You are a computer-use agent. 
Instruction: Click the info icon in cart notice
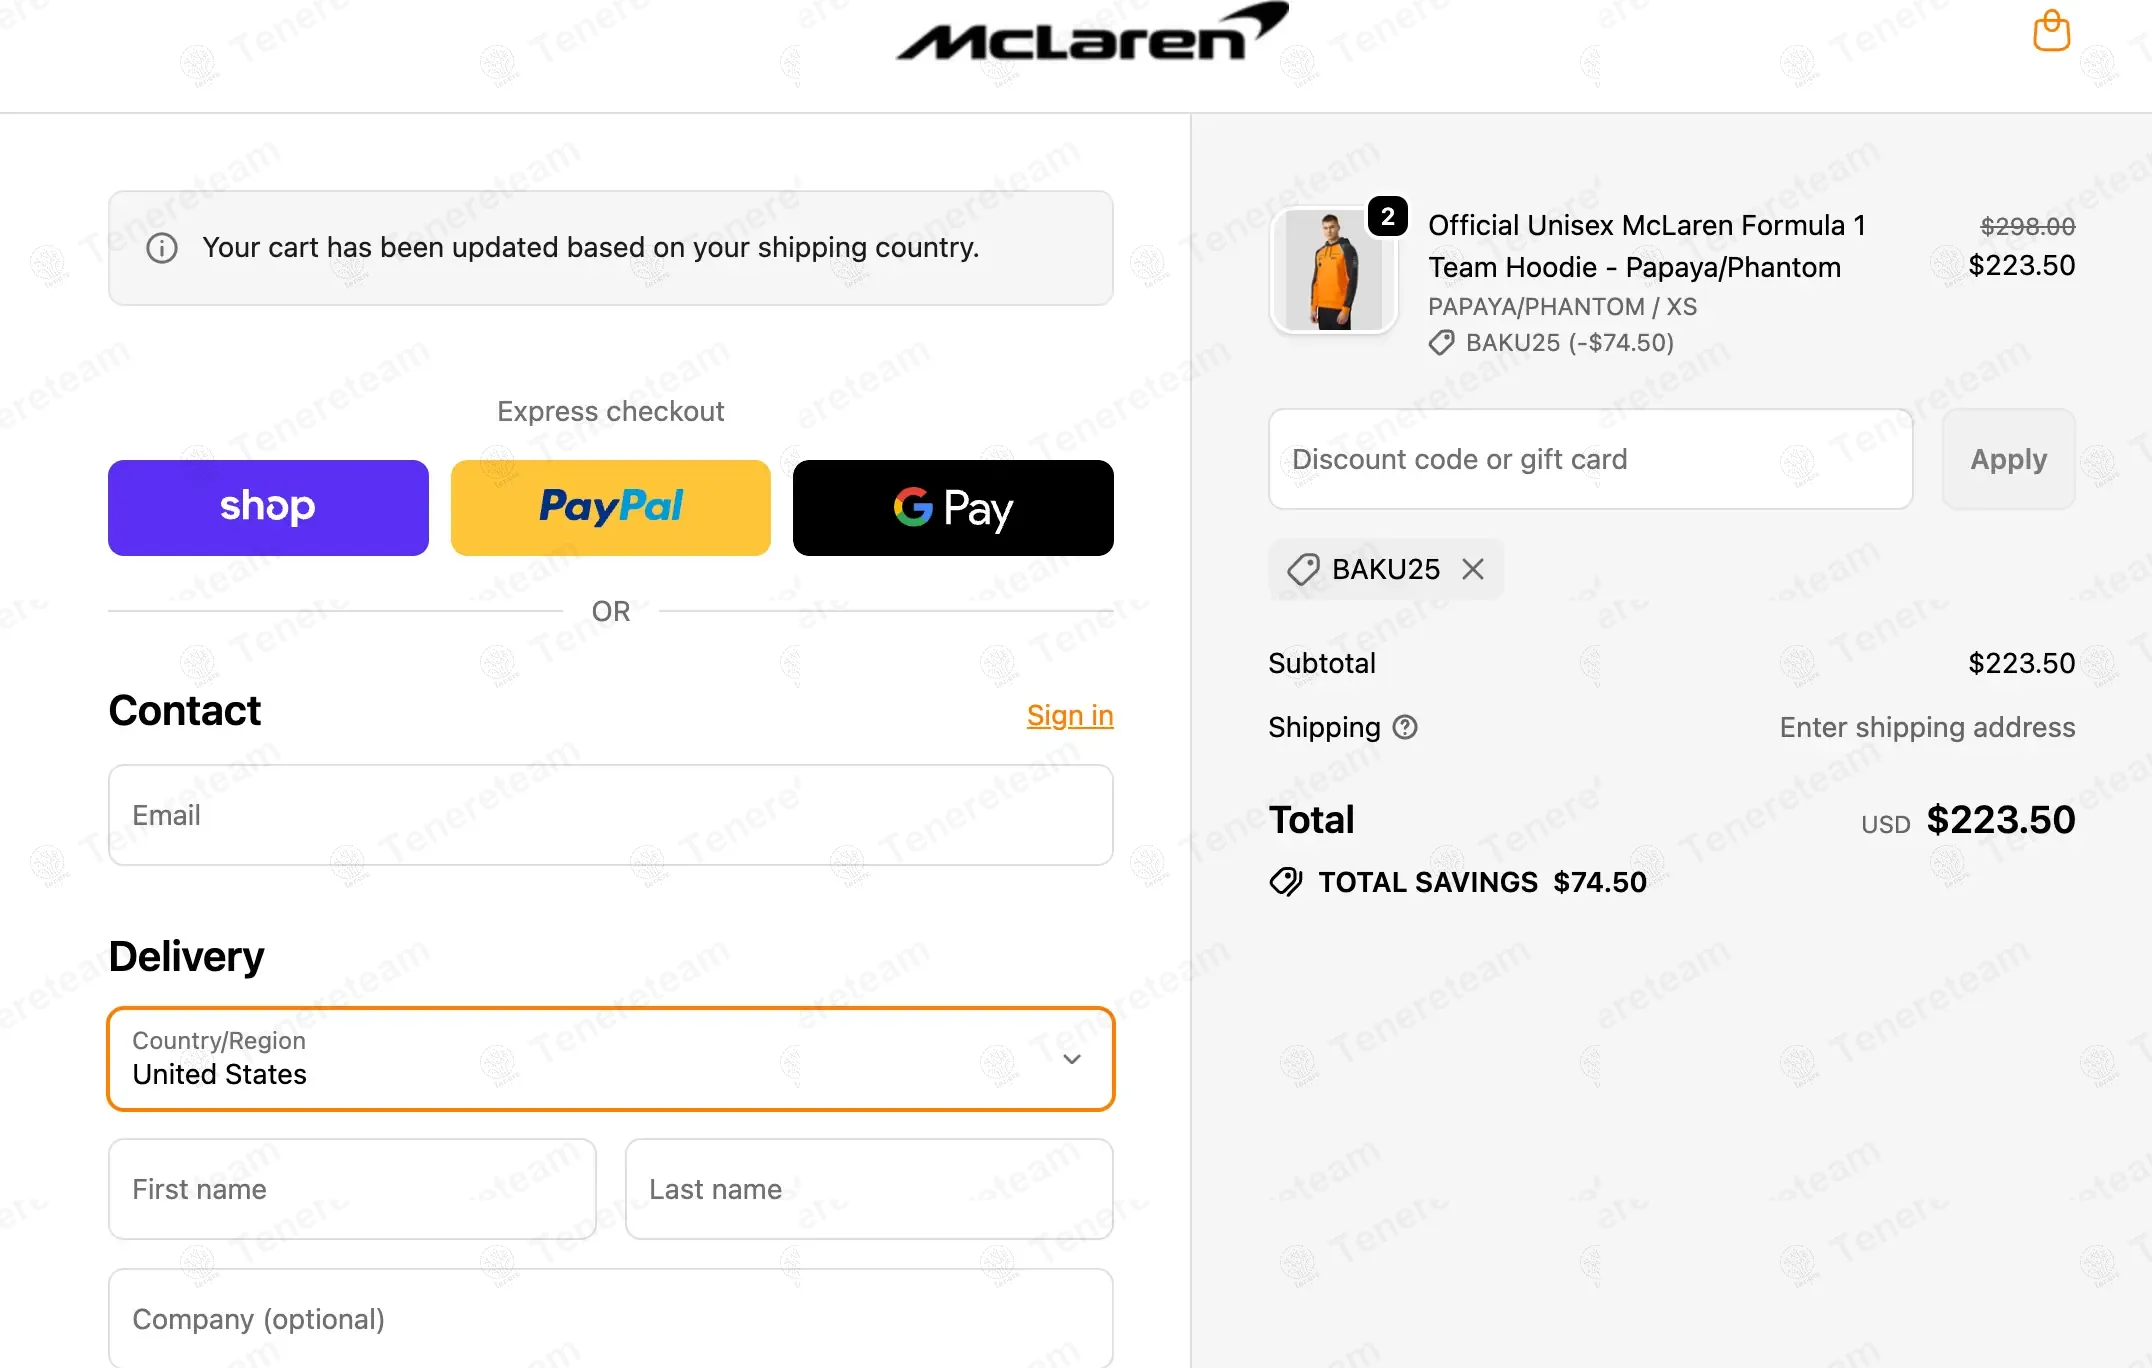(162, 248)
